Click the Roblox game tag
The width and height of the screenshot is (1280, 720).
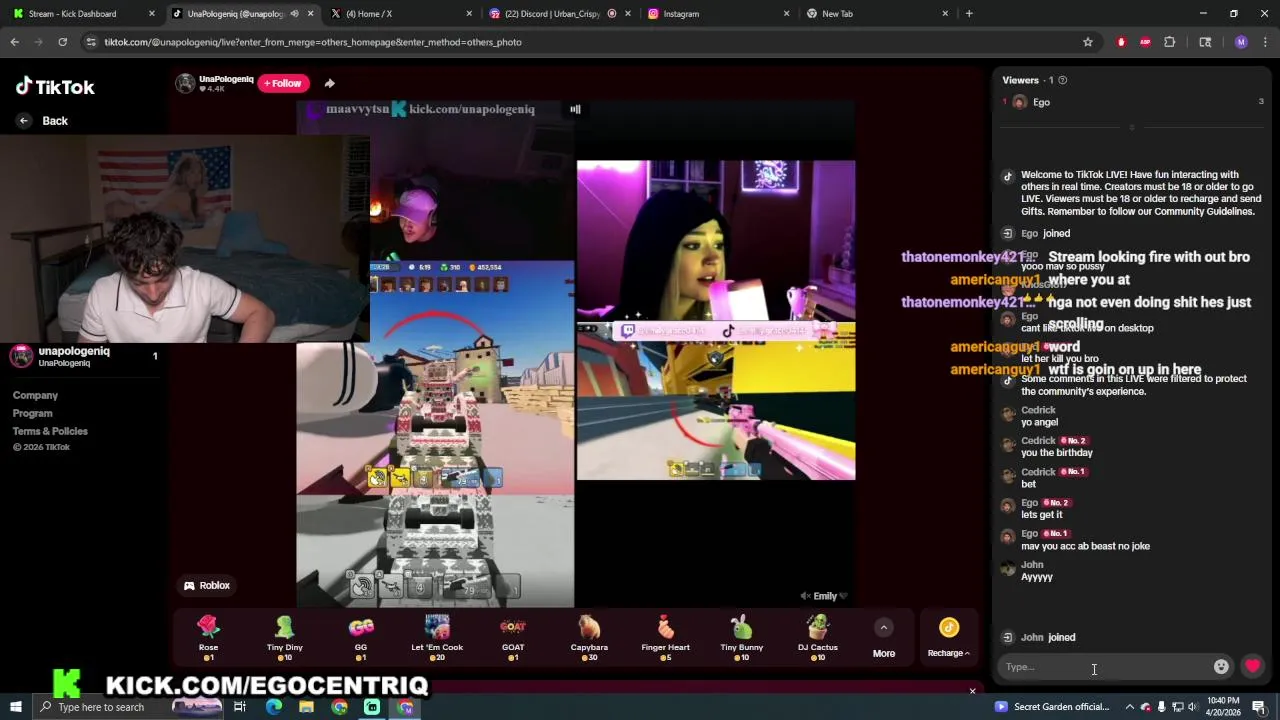[x=207, y=586]
